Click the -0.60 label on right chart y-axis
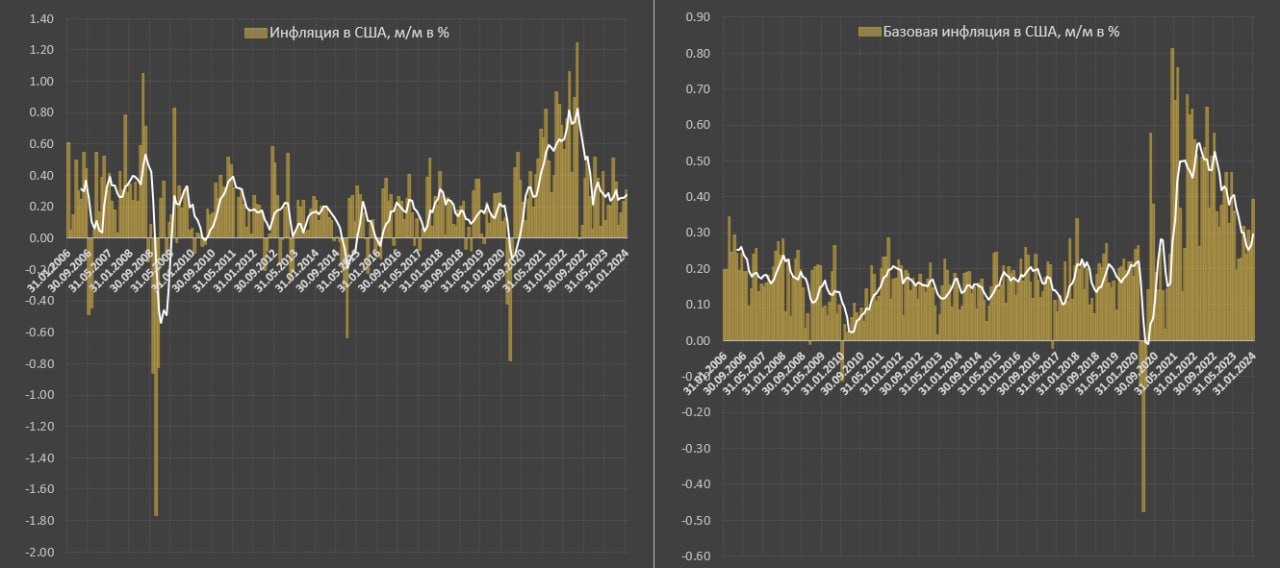 [x=695, y=557]
